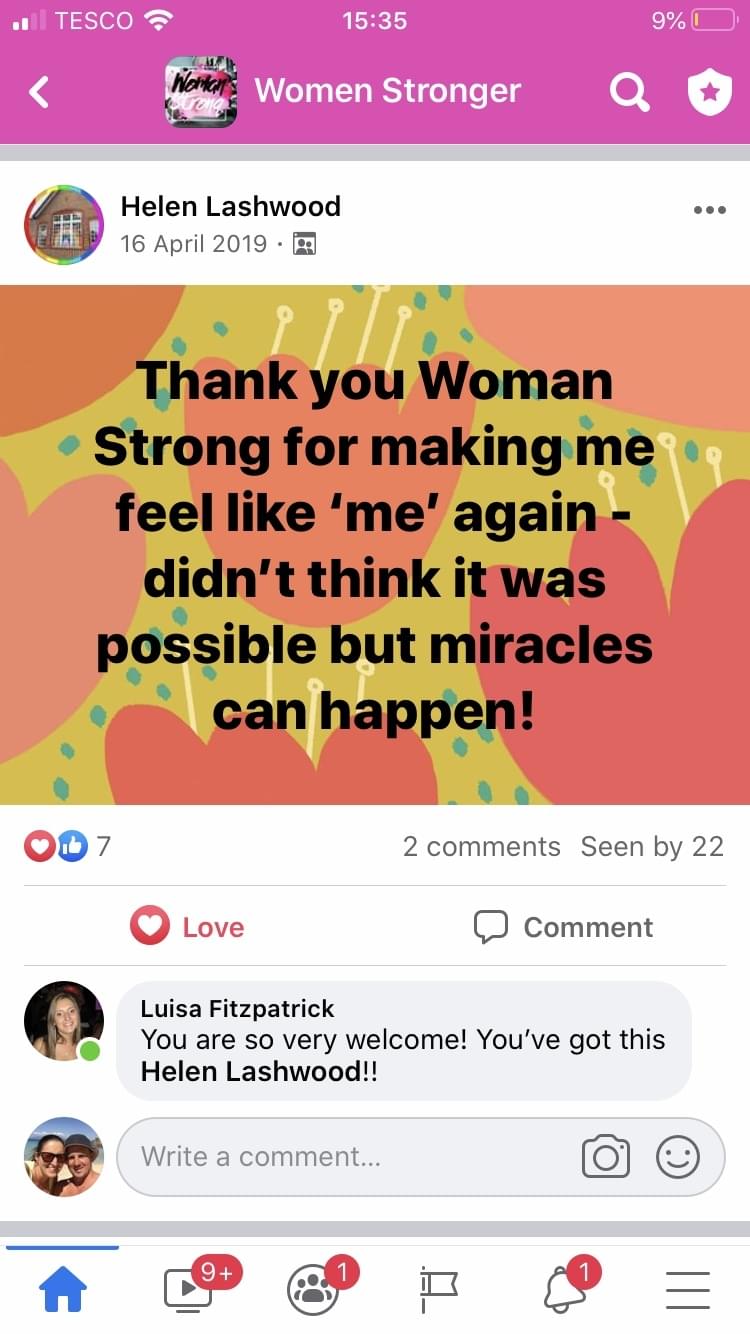Open Women Stronger group thumbnail
The width and height of the screenshot is (750, 1334).
[201, 92]
